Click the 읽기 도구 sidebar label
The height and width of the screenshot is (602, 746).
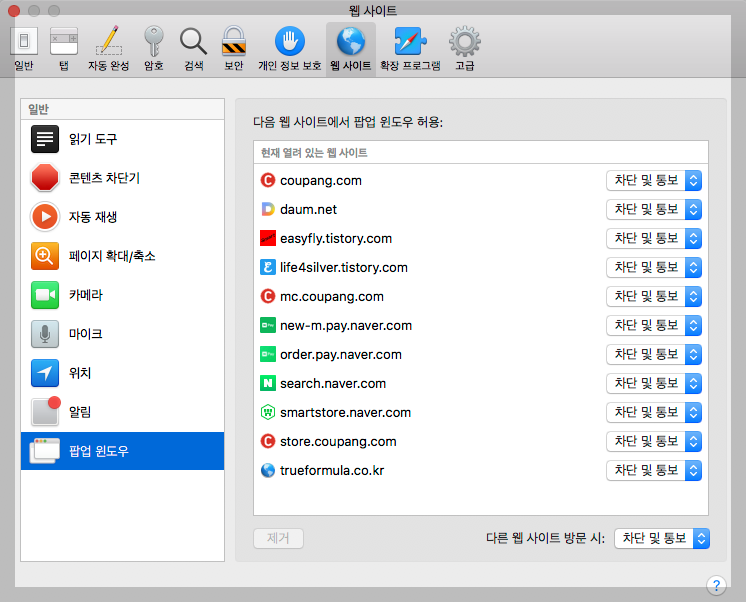93,139
